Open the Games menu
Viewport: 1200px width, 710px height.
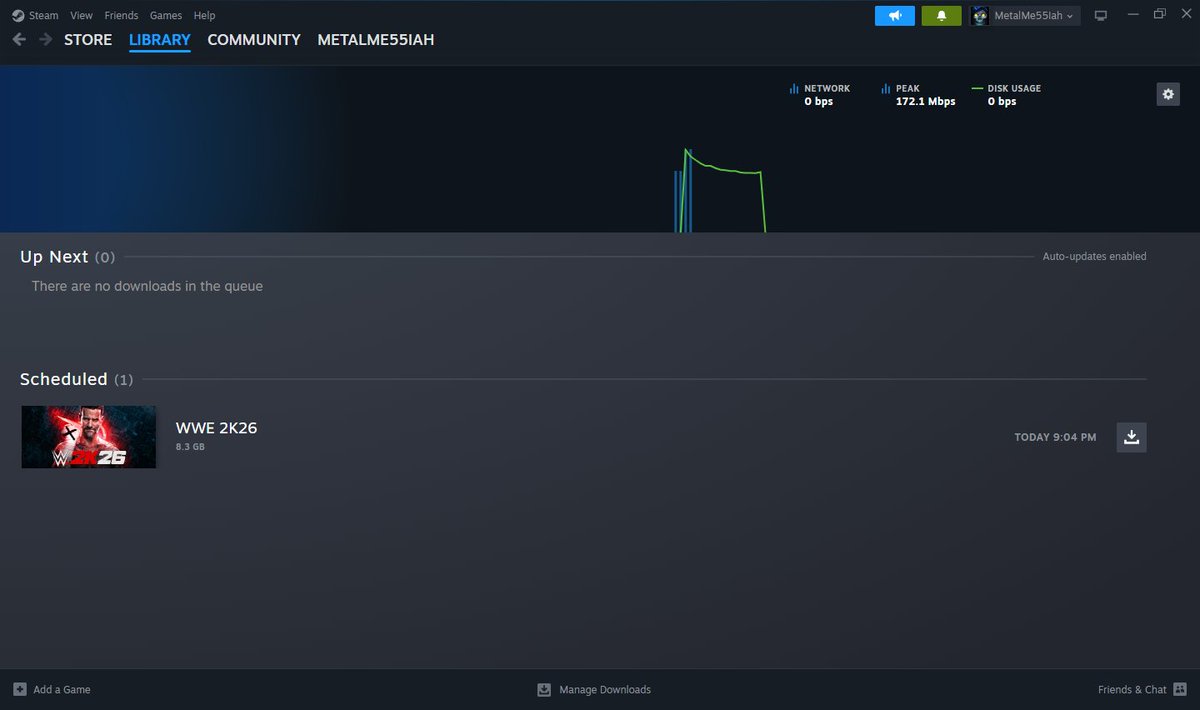pos(166,16)
